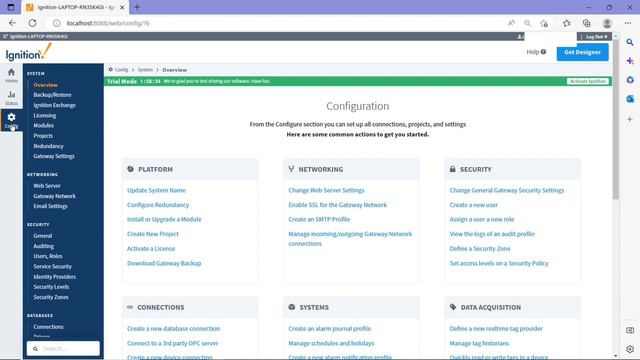This screenshot has width=640, height=360.
Task: Open Web Server in Networking section
Action: click(47, 186)
